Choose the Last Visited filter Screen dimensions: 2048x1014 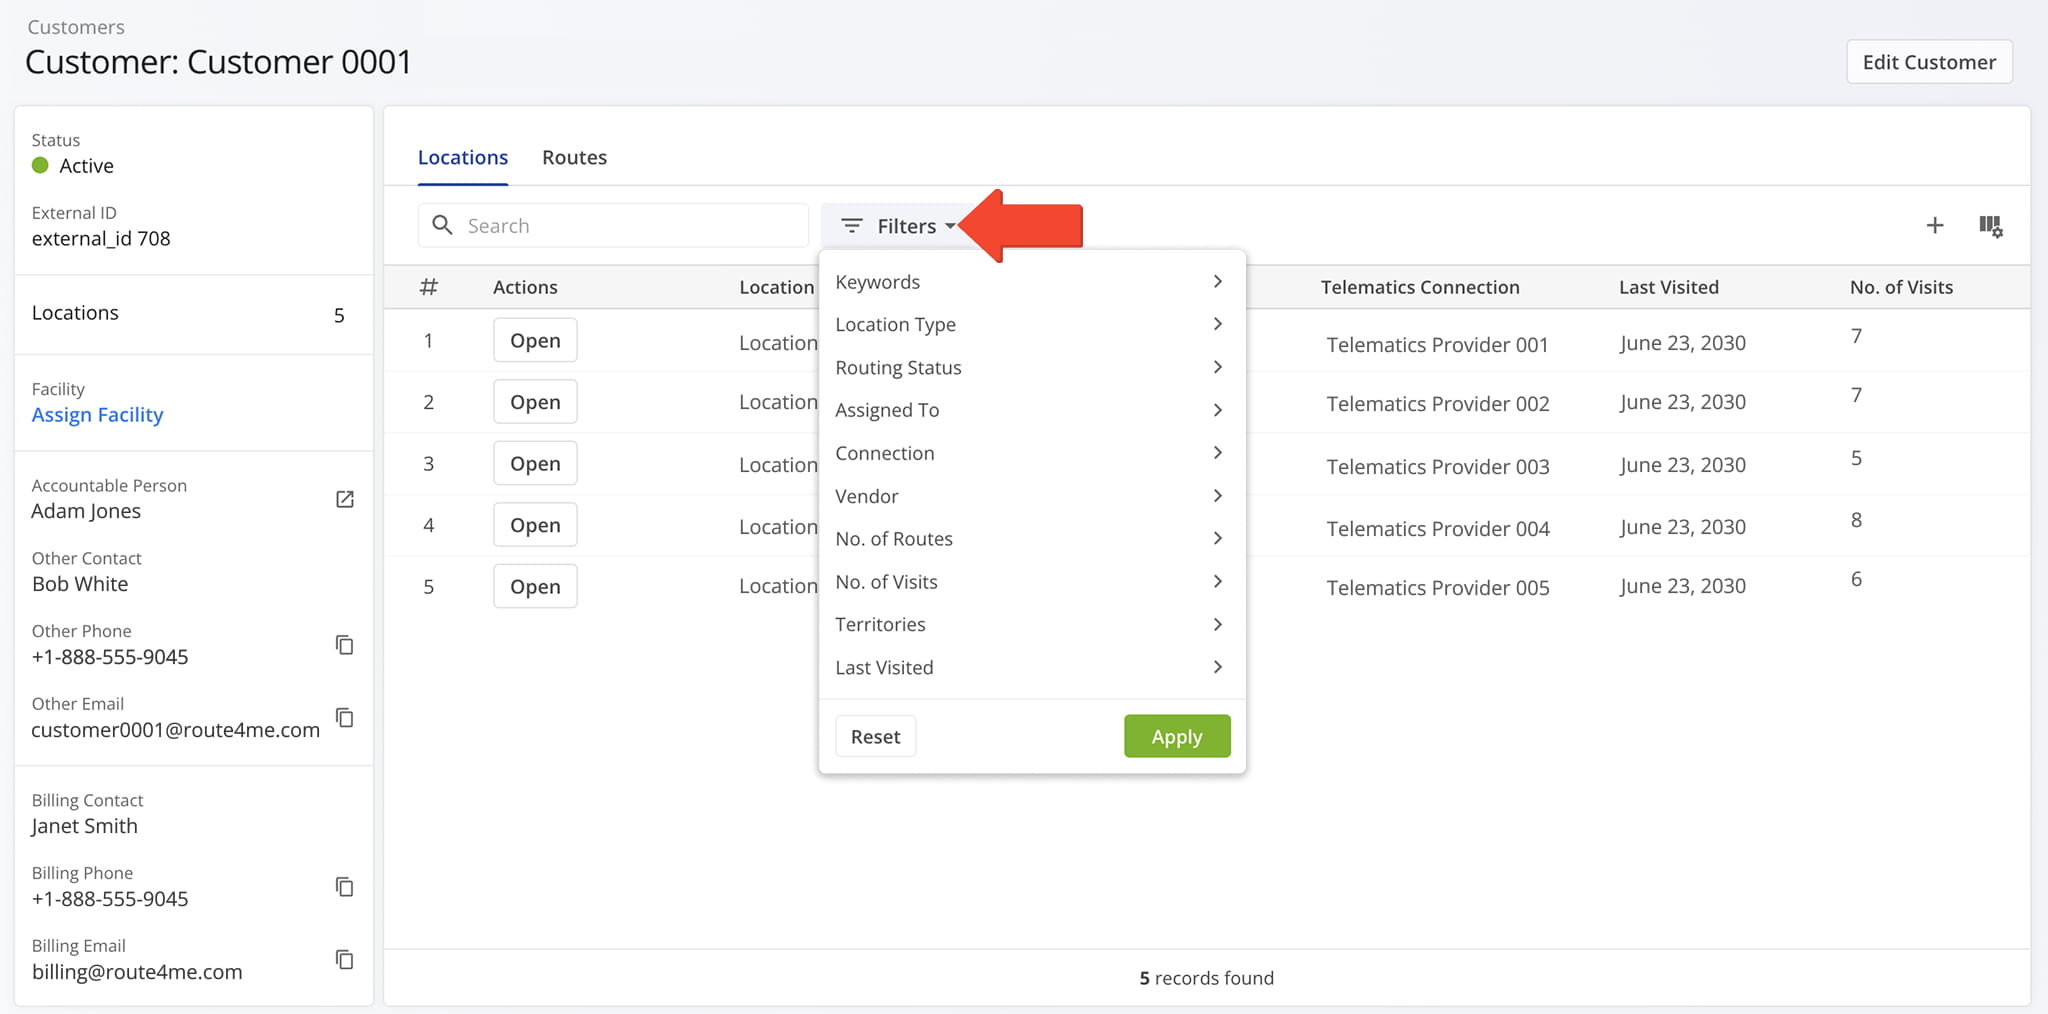click(x=1030, y=668)
